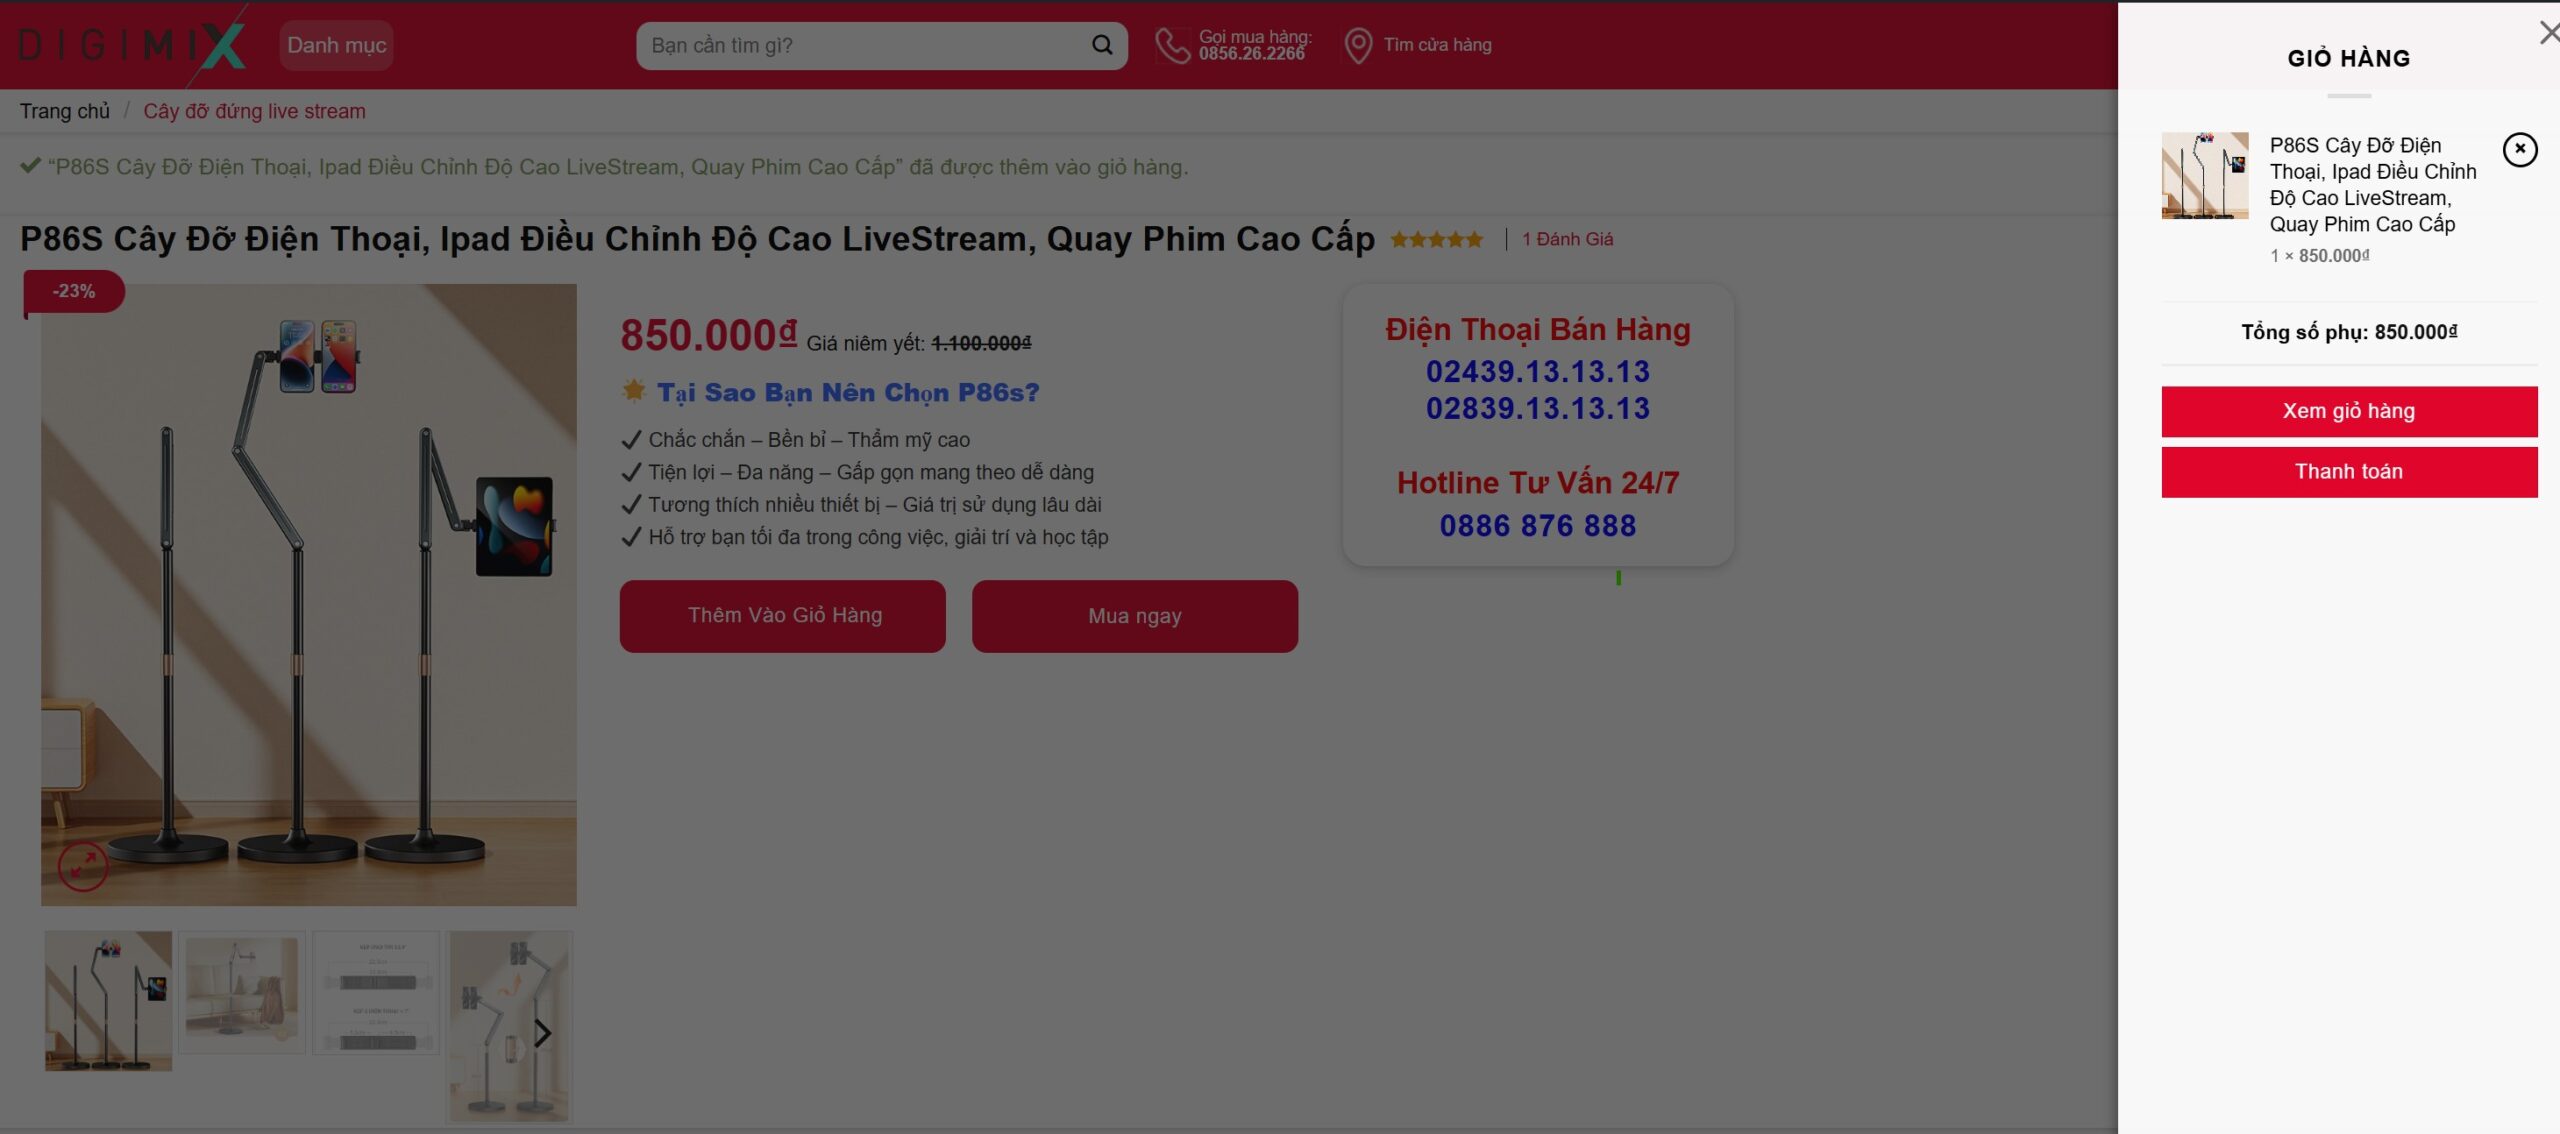Click Thêm Vào Giỏ Hàng button

[782, 616]
